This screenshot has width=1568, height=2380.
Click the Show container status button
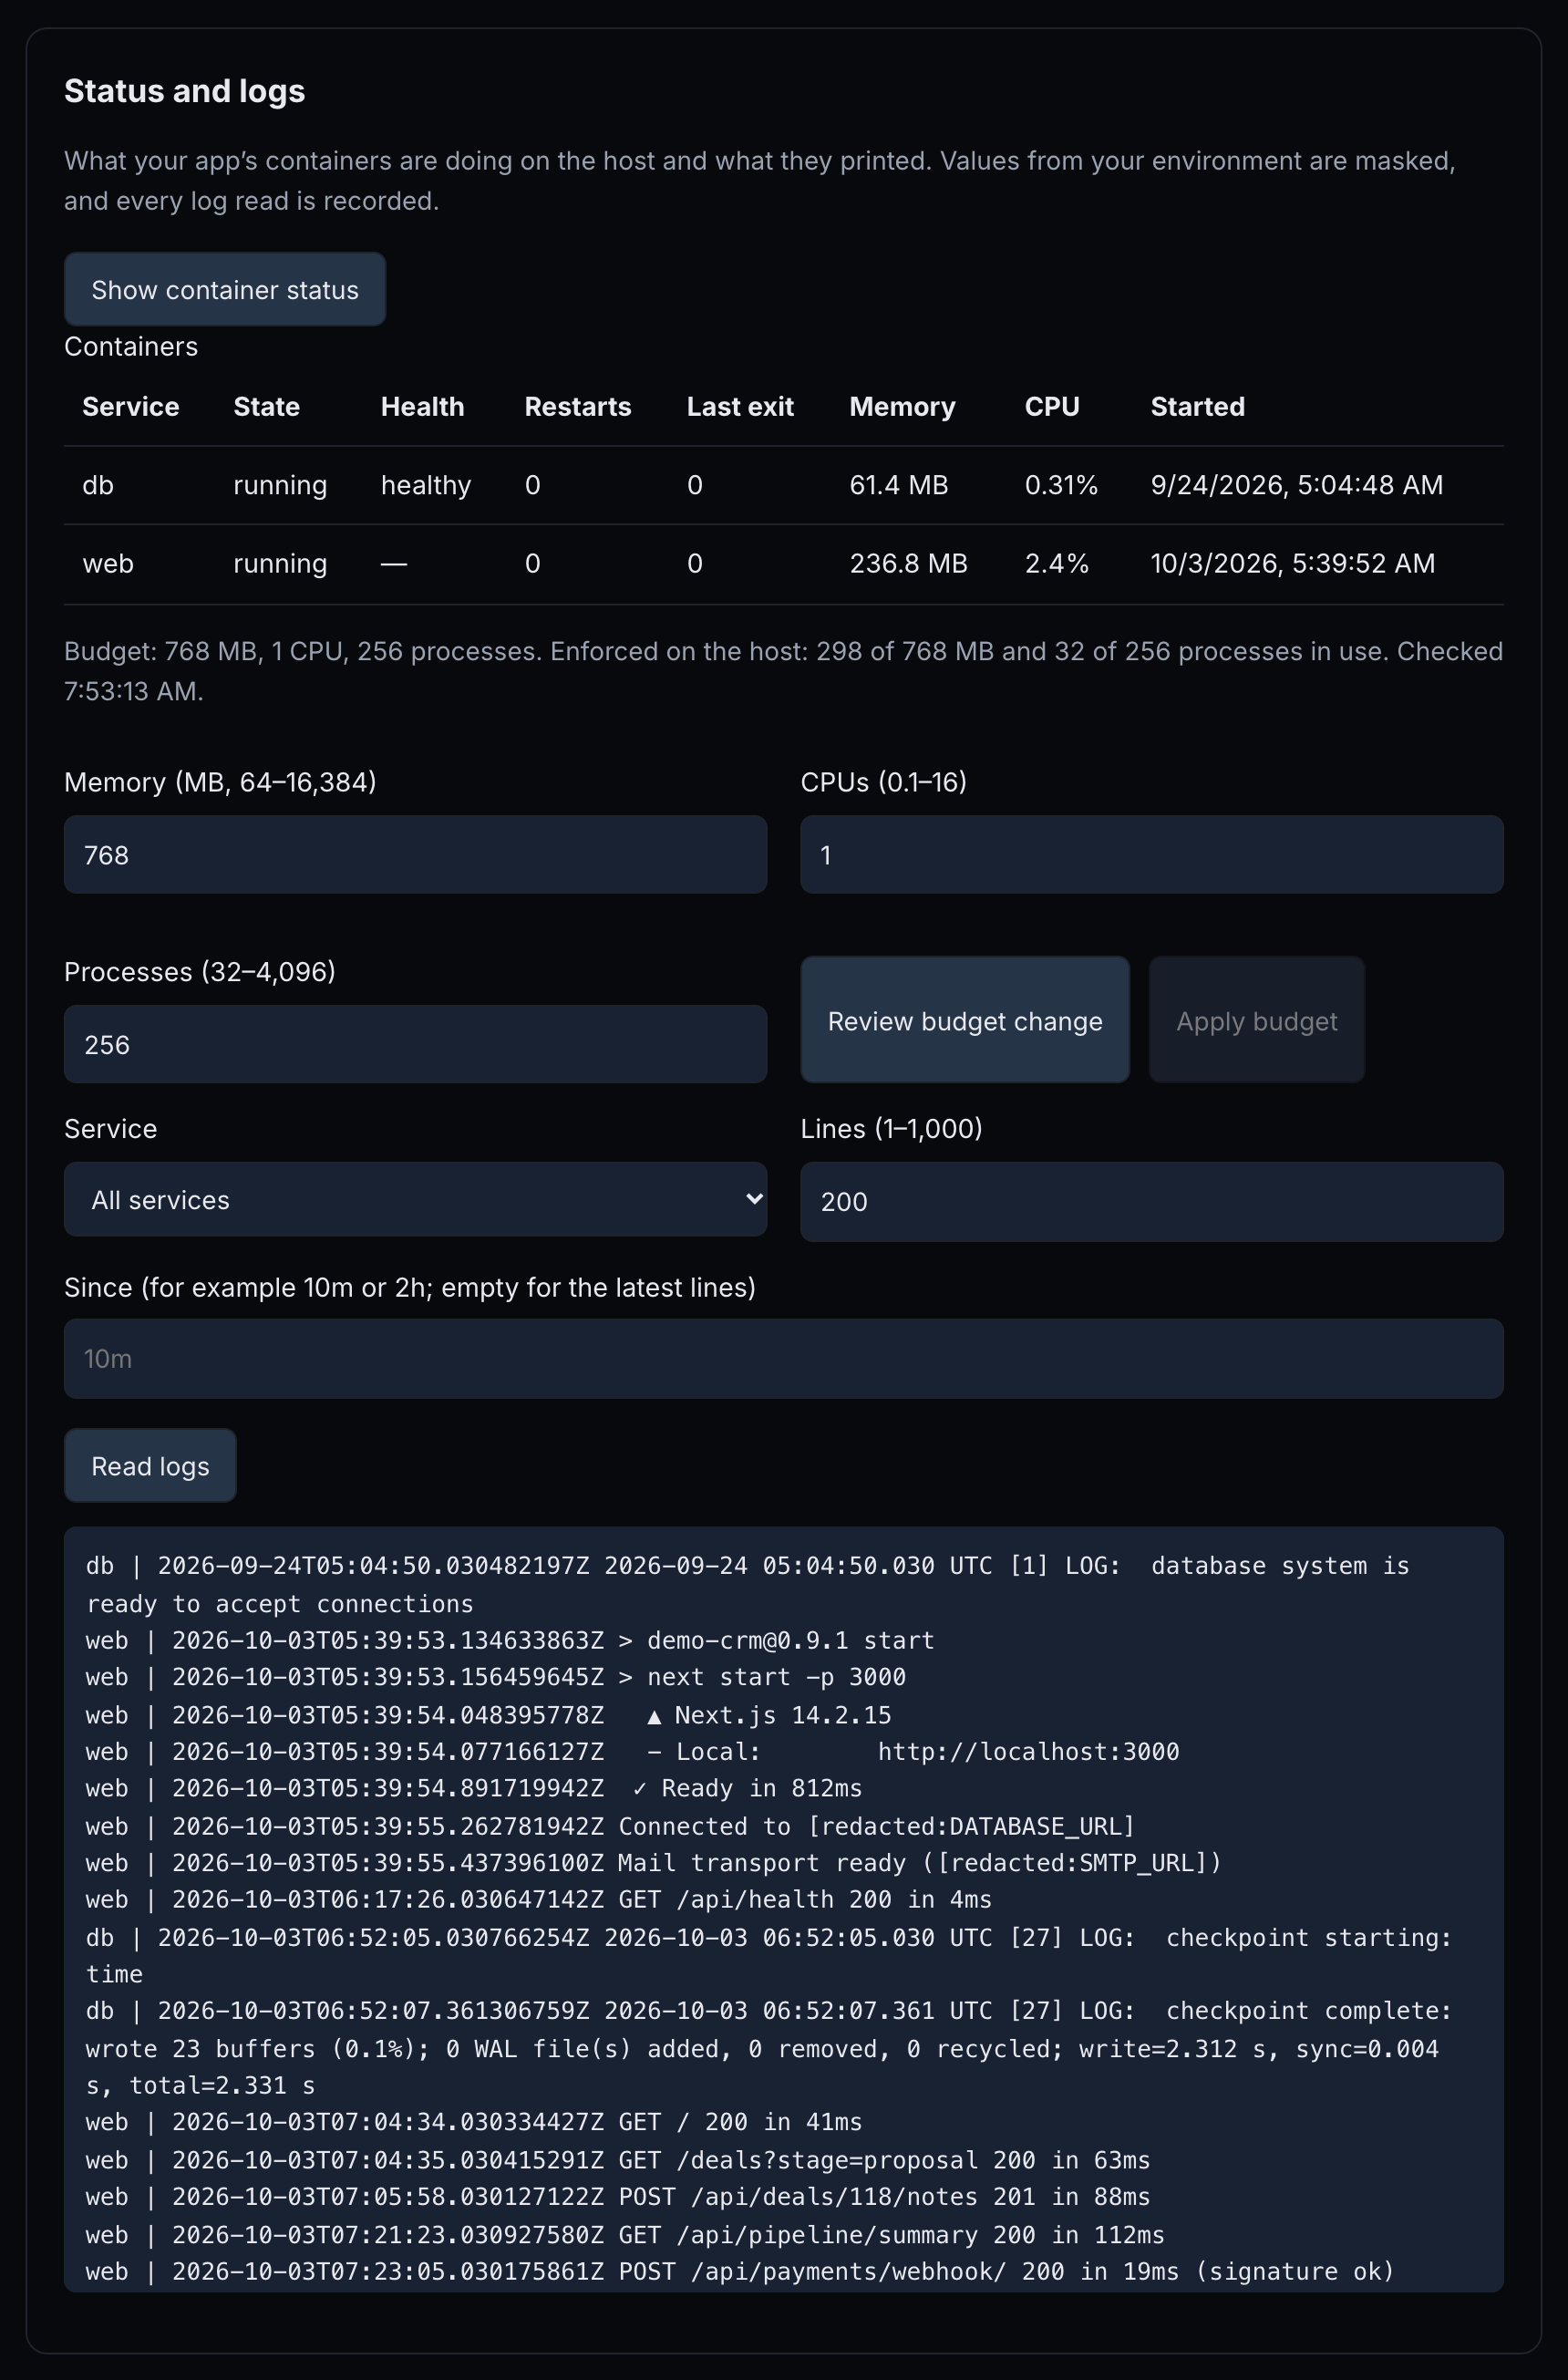pyautogui.click(x=225, y=289)
